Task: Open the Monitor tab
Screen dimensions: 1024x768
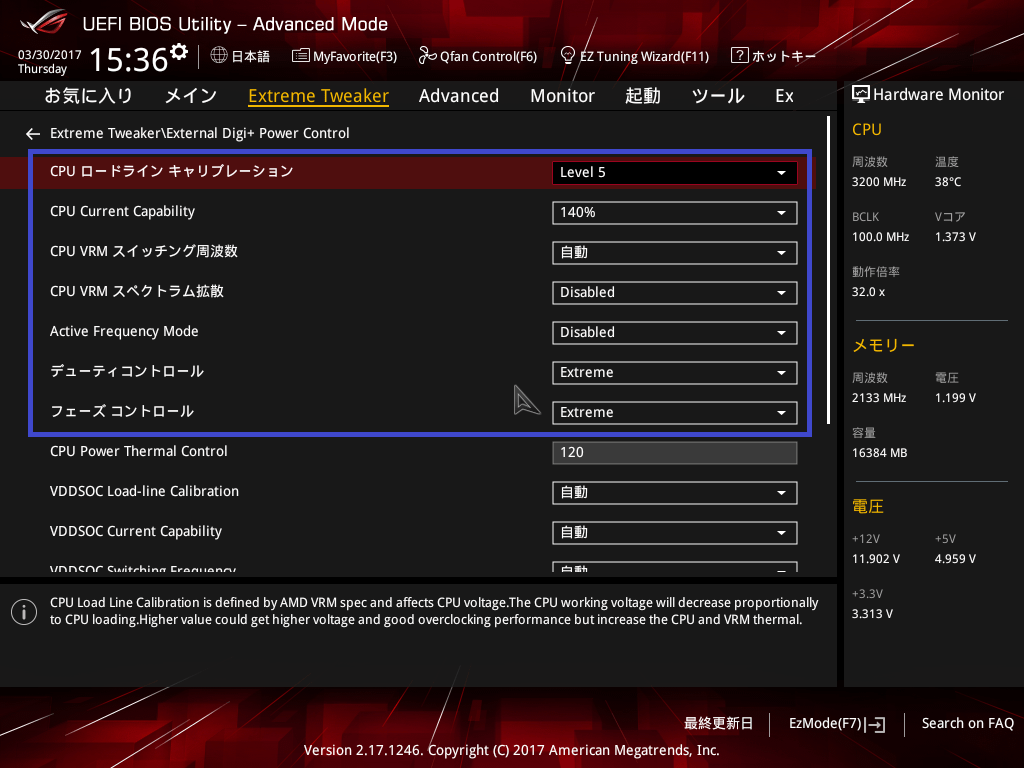Action: (x=562, y=96)
